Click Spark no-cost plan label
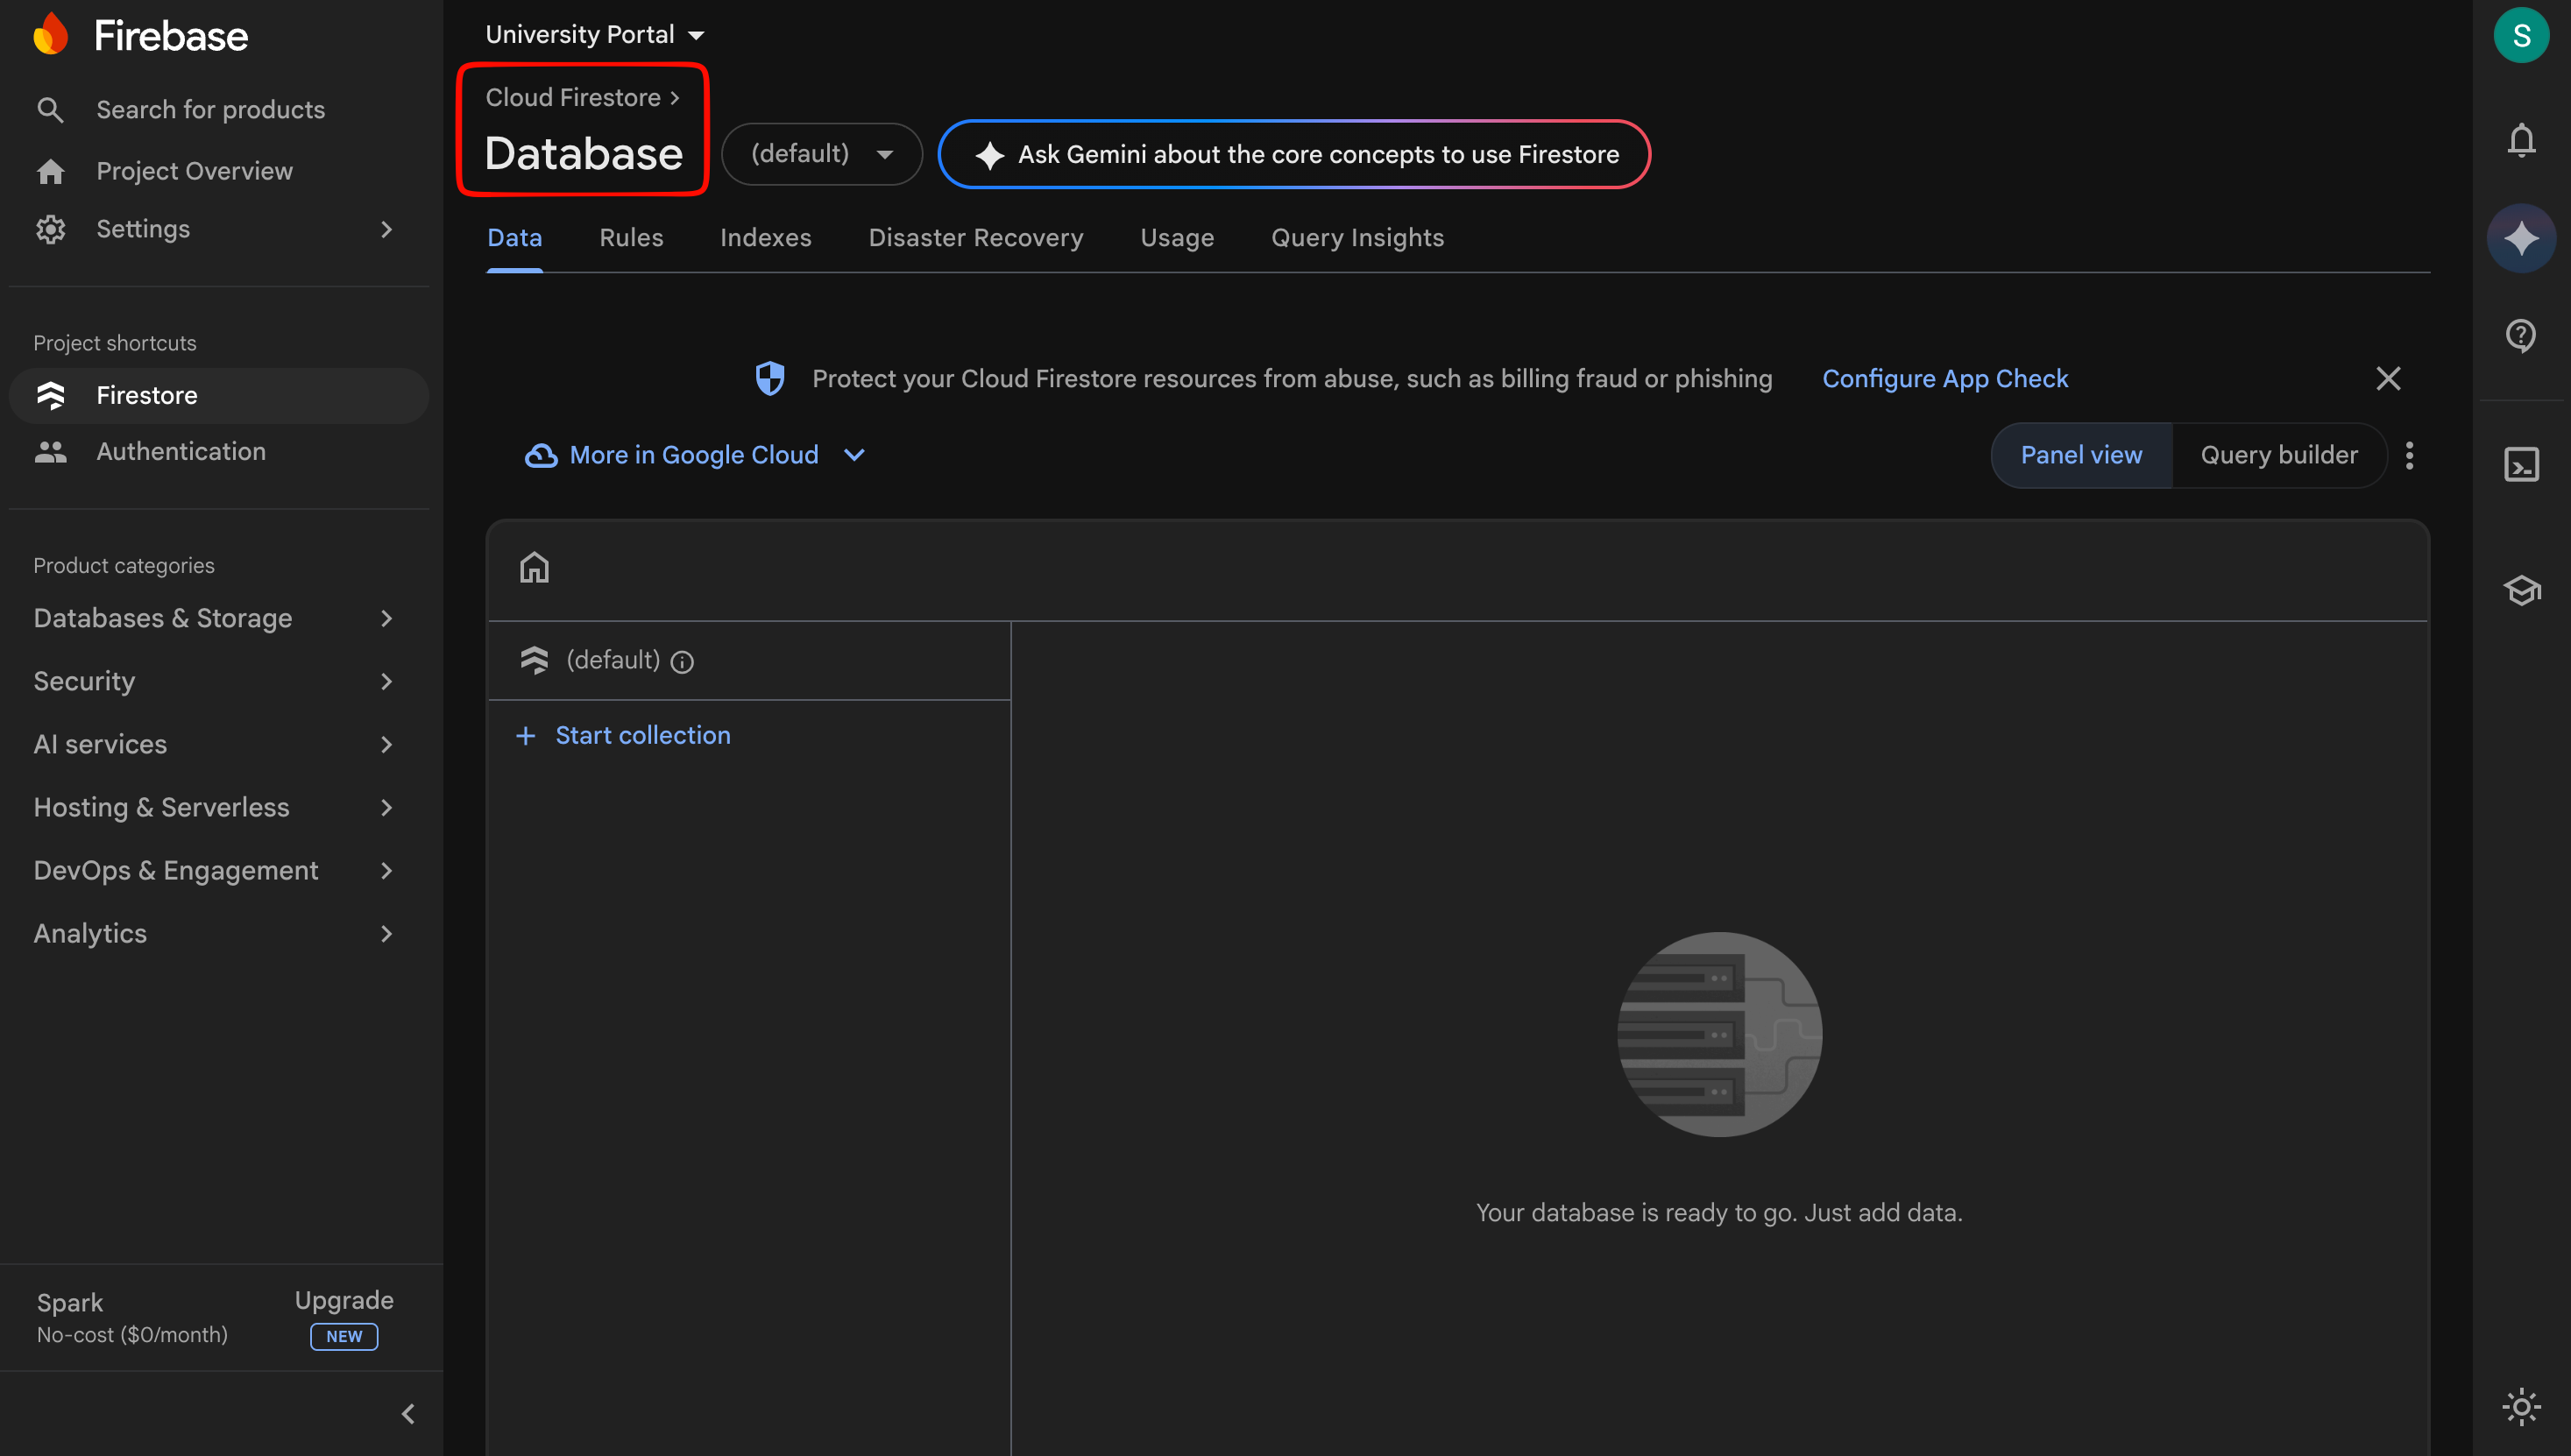The height and width of the screenshot is (1456, 2571). (x=132, y=1318)
